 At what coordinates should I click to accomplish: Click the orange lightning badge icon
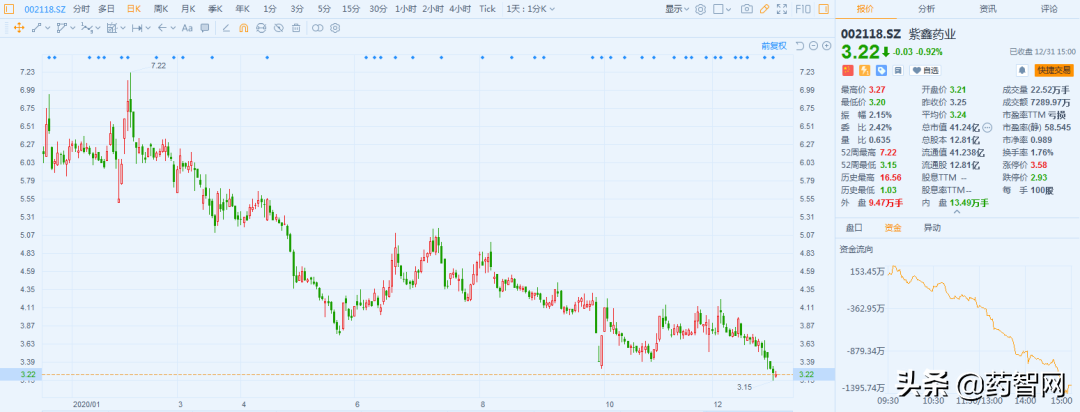(864, 70)
